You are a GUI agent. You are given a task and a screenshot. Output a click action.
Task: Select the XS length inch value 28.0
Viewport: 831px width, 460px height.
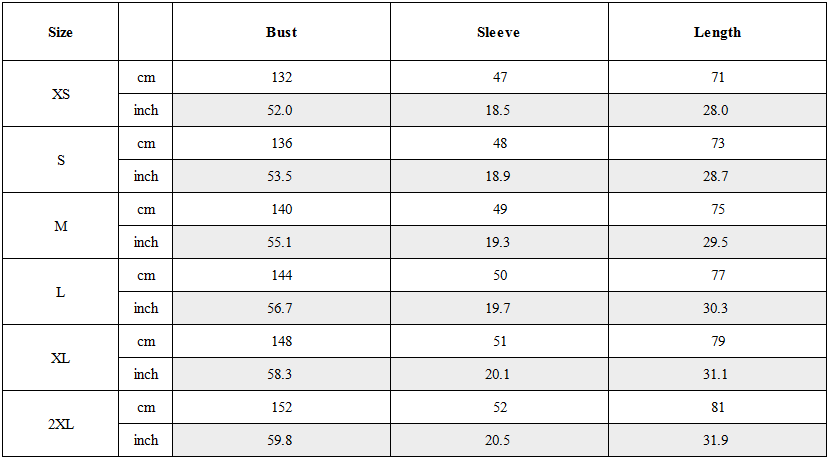(x=717, y=110)
